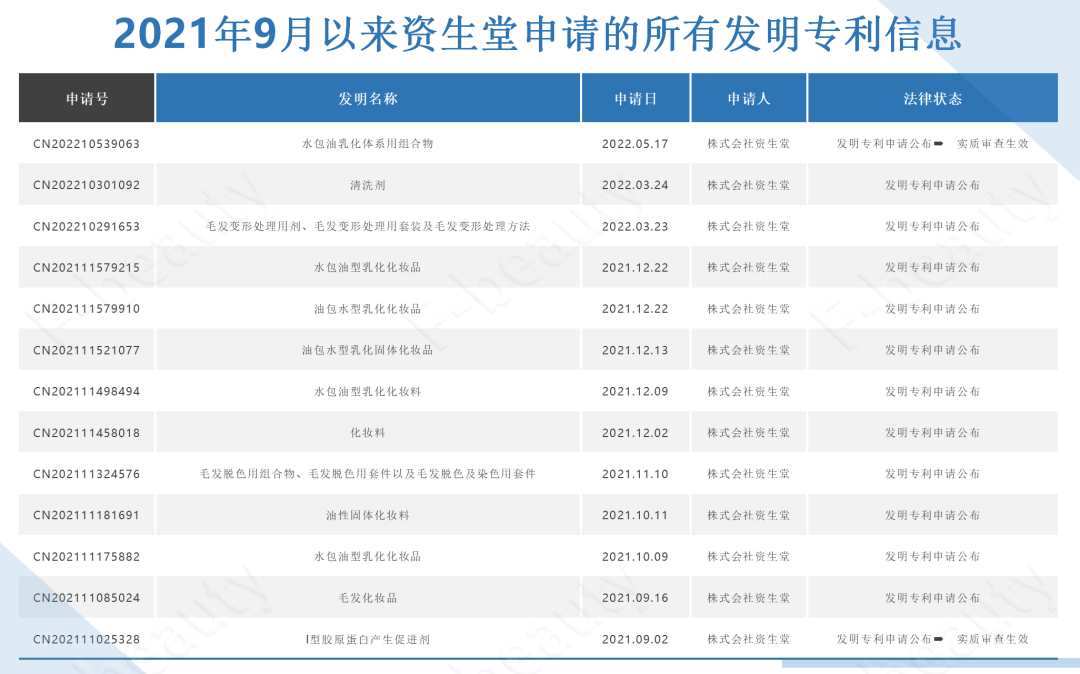Click the 毛发化妆品 patent name
This screenshot has width=1080, height=674.
(x=368, y=598)
